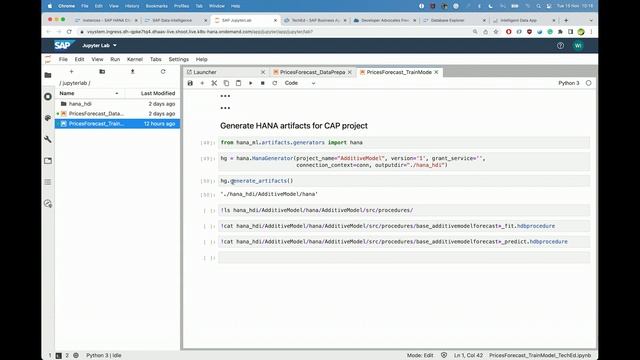Open the Kernel menu
640x360 pixels.
pyautogui.click(x=135, y=59)
